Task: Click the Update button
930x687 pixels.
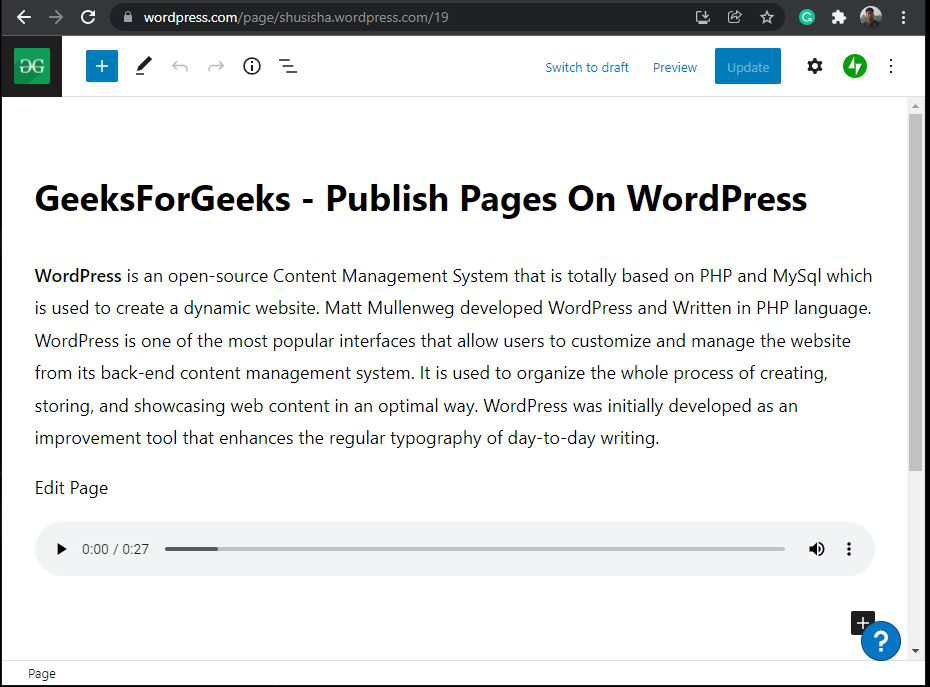Action: point(748,66)
